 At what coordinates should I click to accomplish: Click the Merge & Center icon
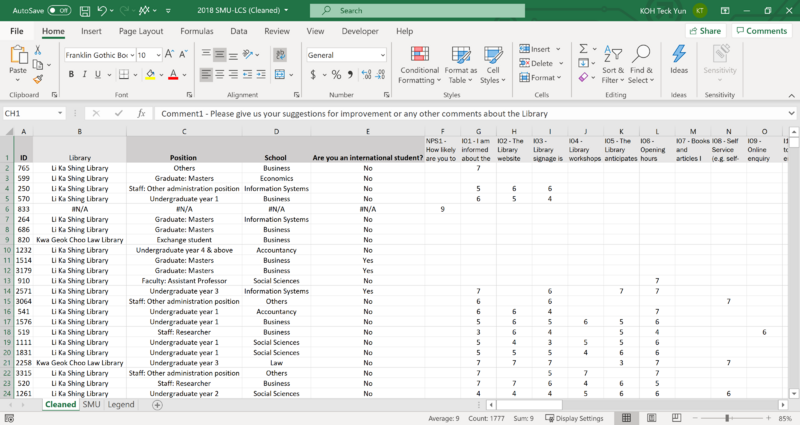click(280, 74)
